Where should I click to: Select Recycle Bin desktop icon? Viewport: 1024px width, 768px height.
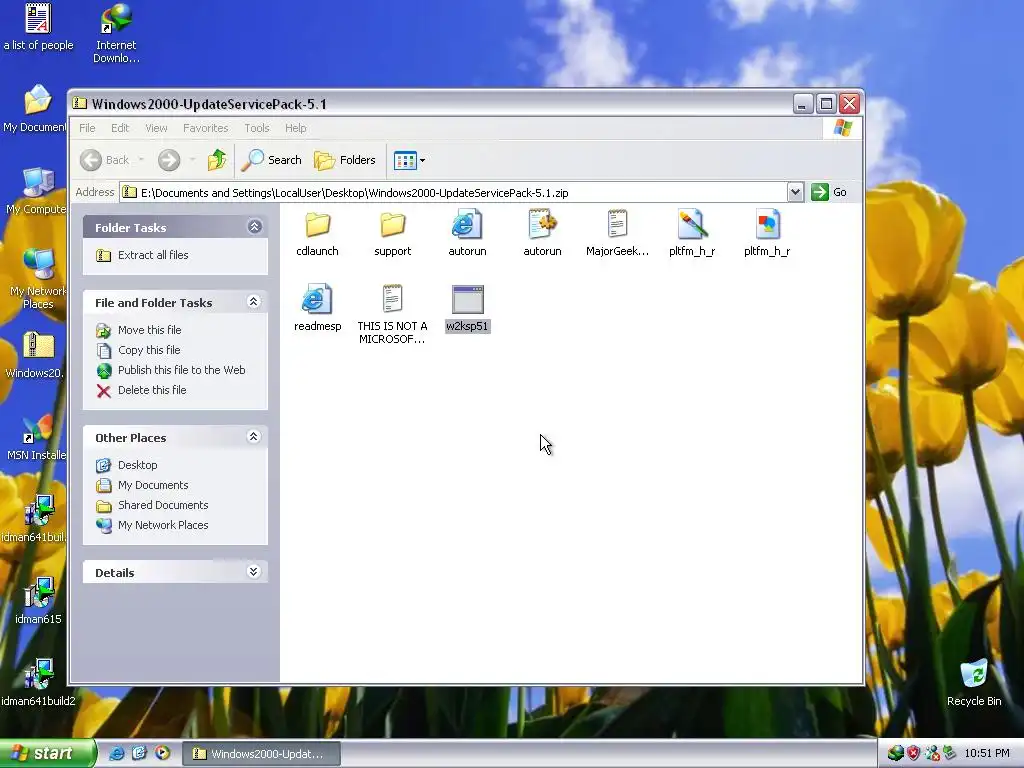(x=974, y=683)
